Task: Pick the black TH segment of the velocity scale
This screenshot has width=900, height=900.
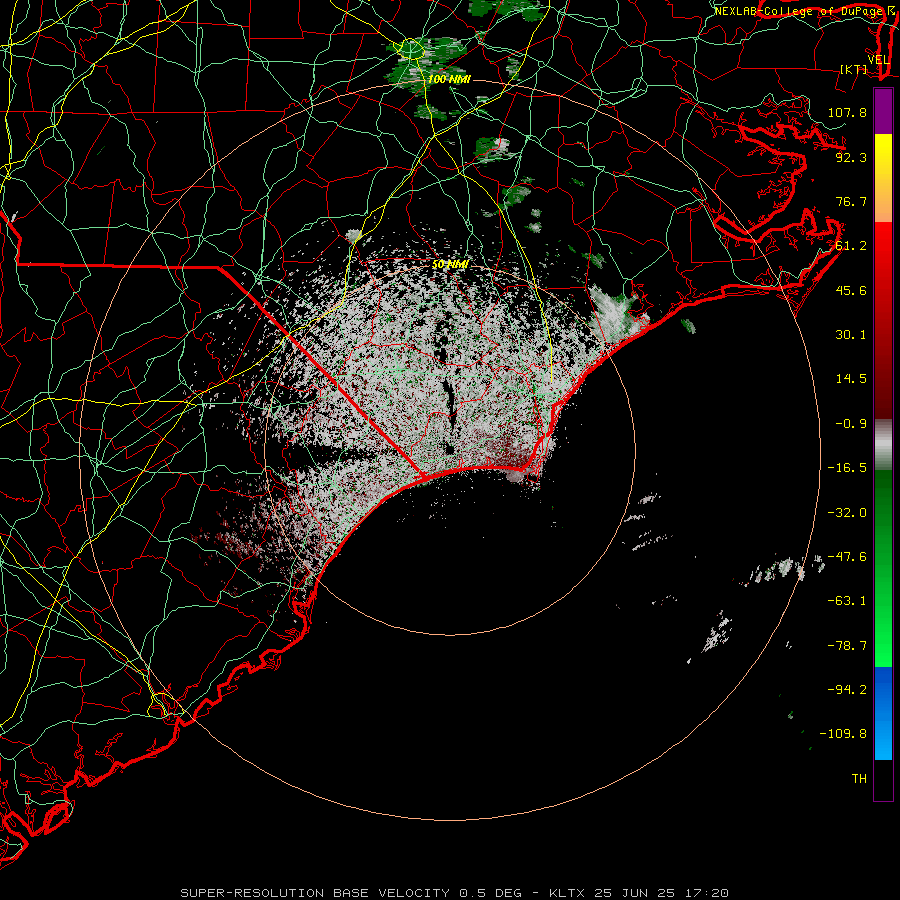Action: (883, 779)
